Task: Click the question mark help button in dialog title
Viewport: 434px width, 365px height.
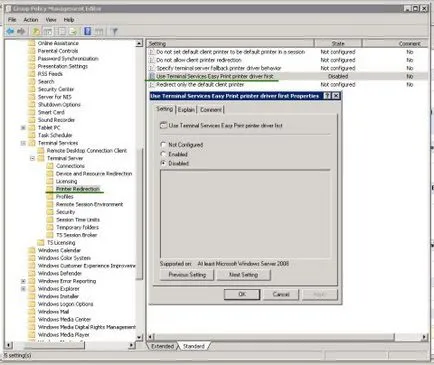Action: click(327, 96)
